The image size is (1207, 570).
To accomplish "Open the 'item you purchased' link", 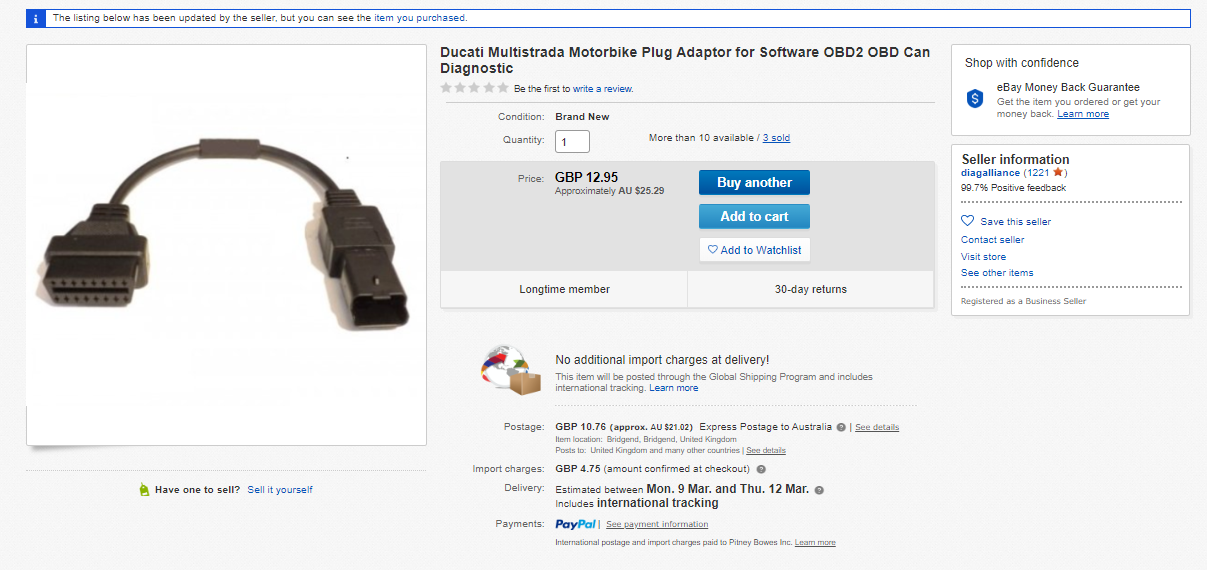I will (420, 18).
